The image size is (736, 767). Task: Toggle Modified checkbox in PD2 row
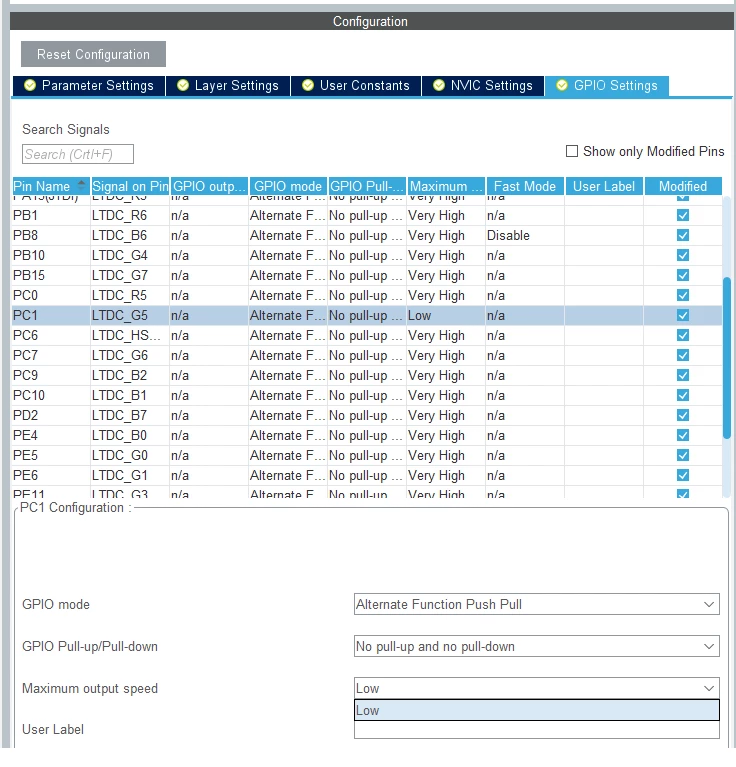683,415
